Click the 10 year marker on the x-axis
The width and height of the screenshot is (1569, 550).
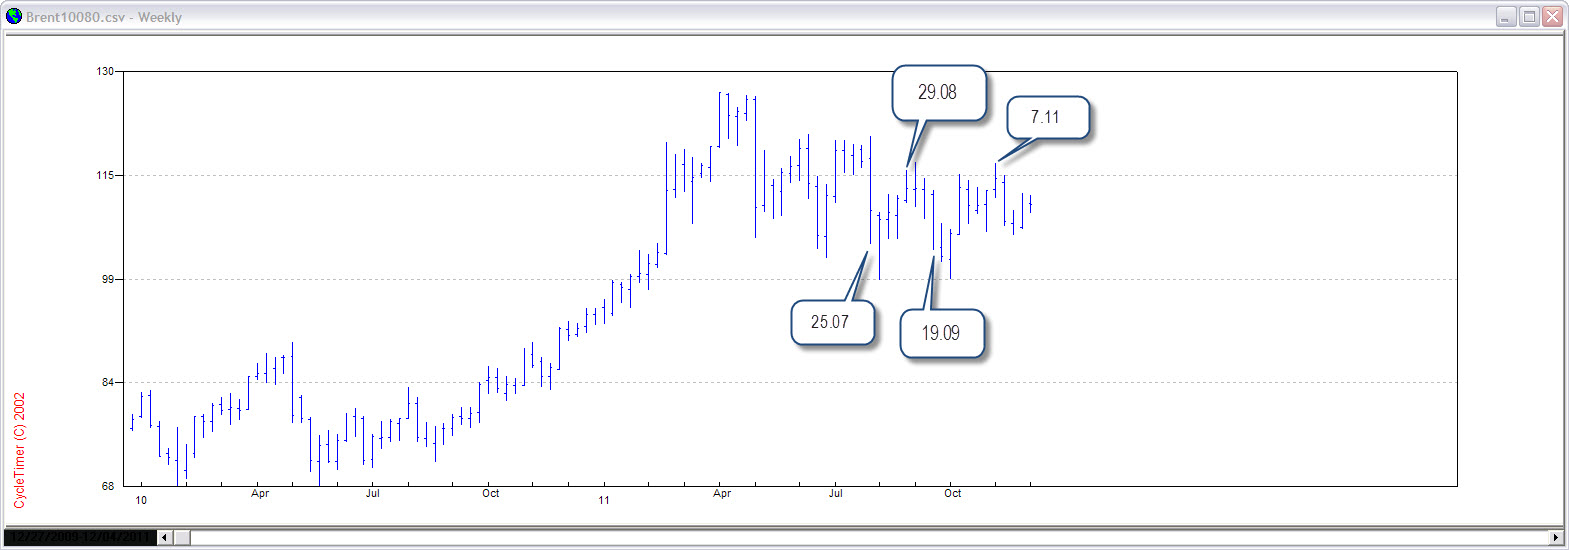[x=141, y=500]
